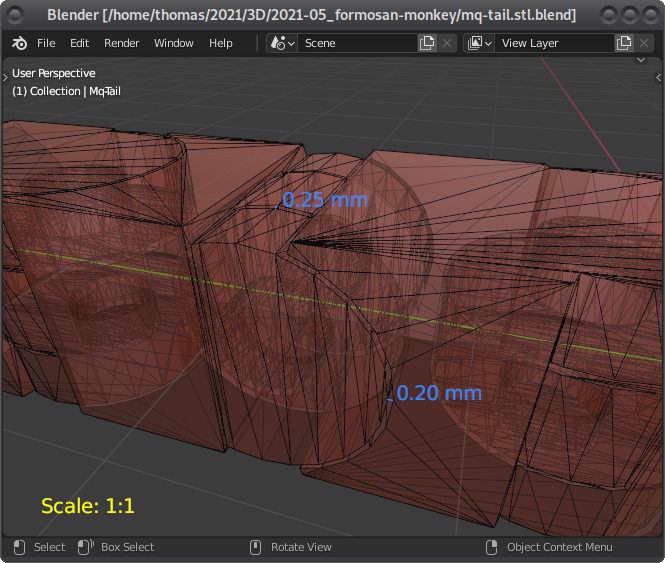This screenshot has height=563, width=665.
Task: Click the 0.20 mm measurement label
Action: click(x=439, y=393)
